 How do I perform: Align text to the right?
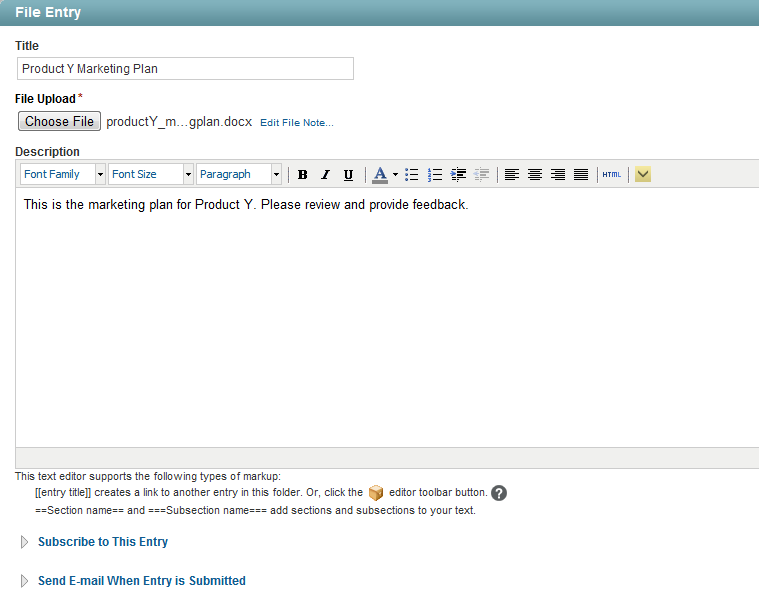click(x=558, y=175)
